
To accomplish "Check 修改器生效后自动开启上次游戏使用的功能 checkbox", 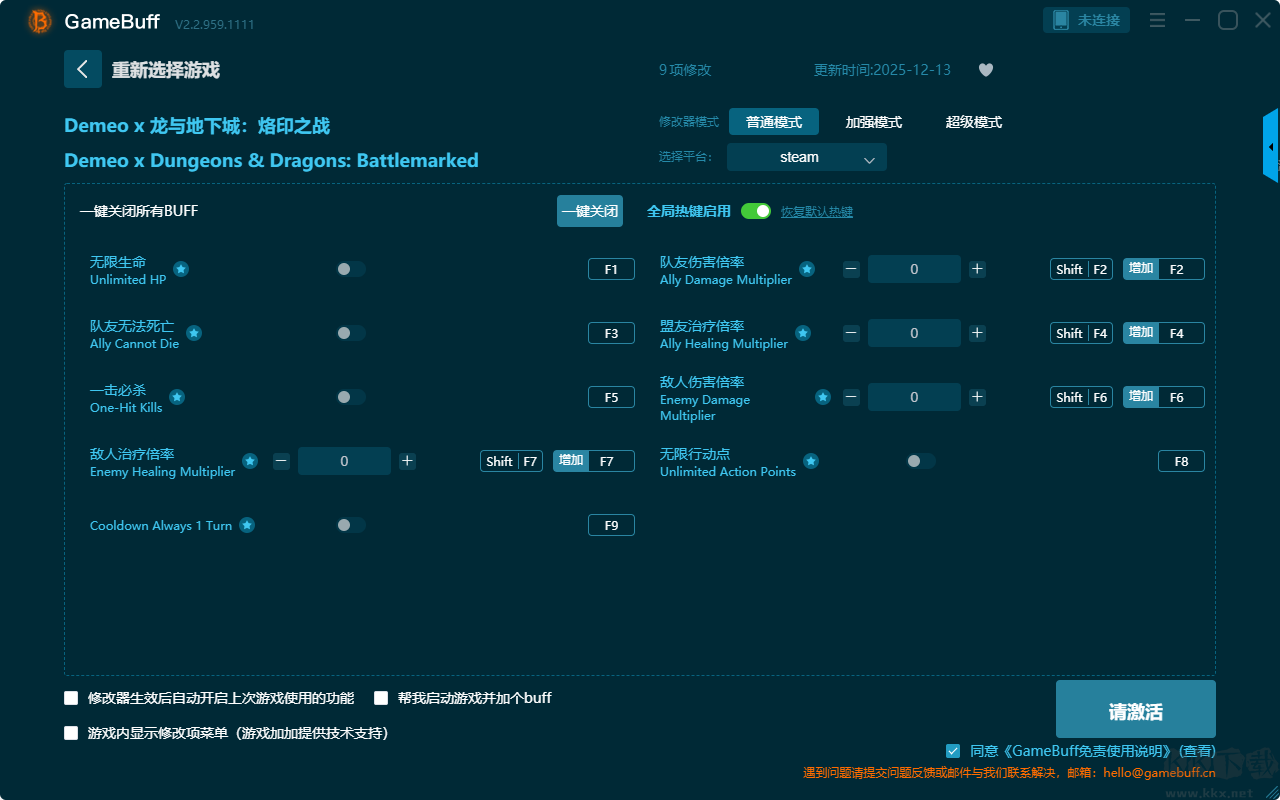I will point(71,698).
